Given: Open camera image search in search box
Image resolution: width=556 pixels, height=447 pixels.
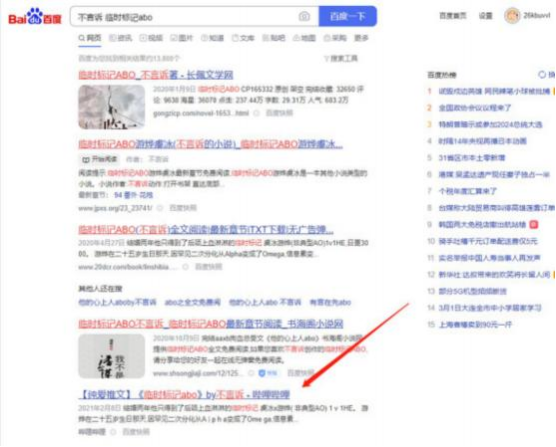Looking at the screenshot, I should 304,16.
